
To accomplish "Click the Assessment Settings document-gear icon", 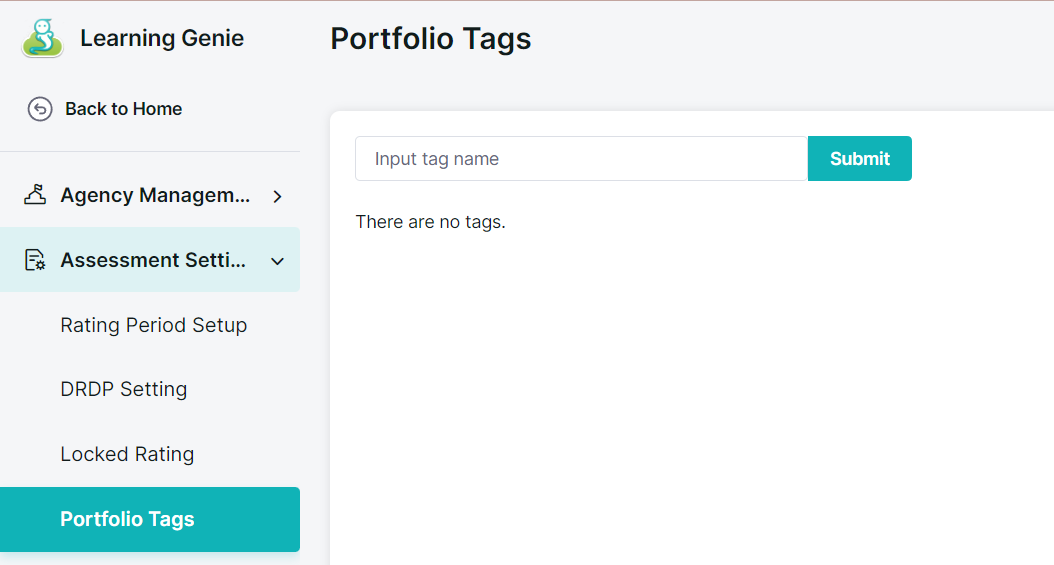I will pos(35,260).
